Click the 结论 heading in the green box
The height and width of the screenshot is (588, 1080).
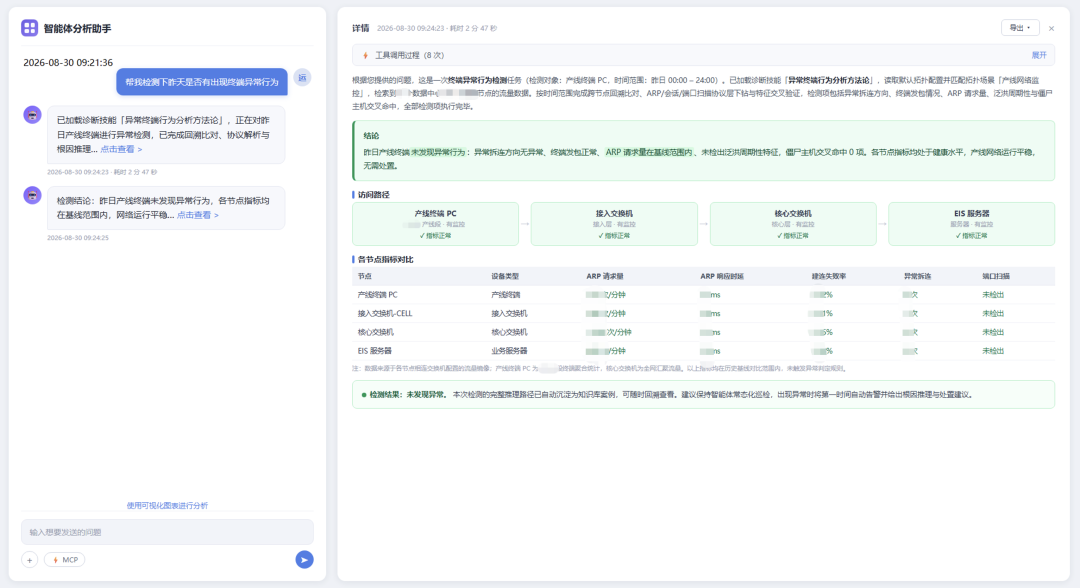tap(371, 136)
